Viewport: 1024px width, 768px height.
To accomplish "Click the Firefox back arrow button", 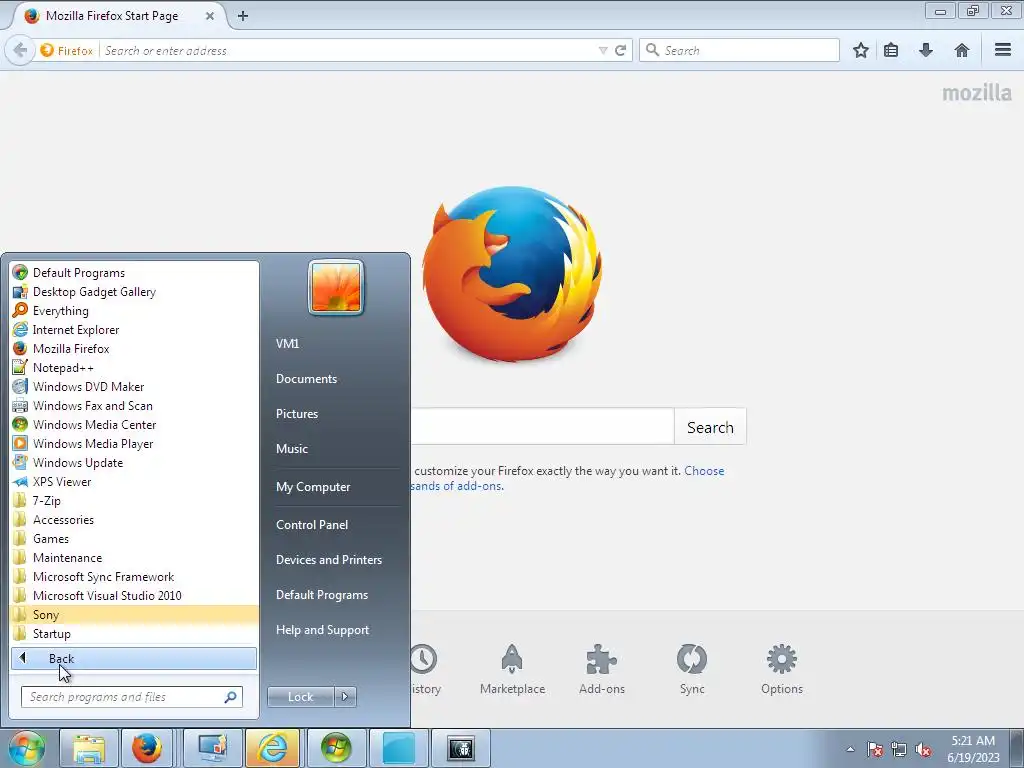I will 20,50.
